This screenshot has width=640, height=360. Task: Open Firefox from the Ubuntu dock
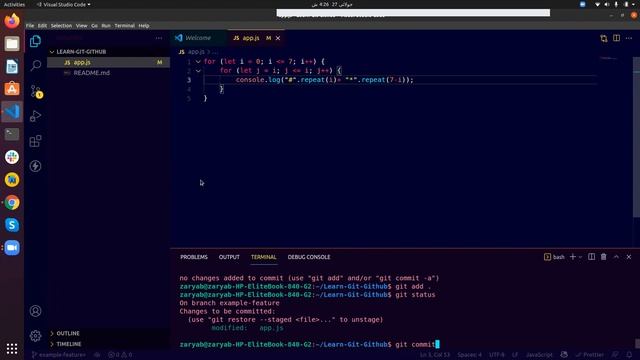12,20
